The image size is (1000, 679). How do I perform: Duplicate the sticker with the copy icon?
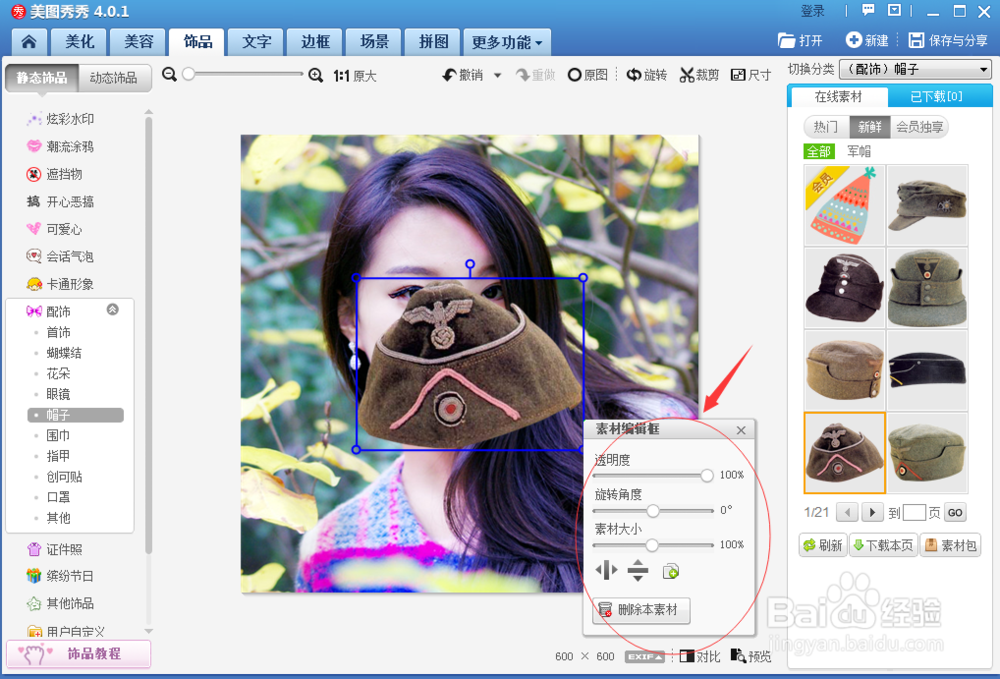[670, 571]
